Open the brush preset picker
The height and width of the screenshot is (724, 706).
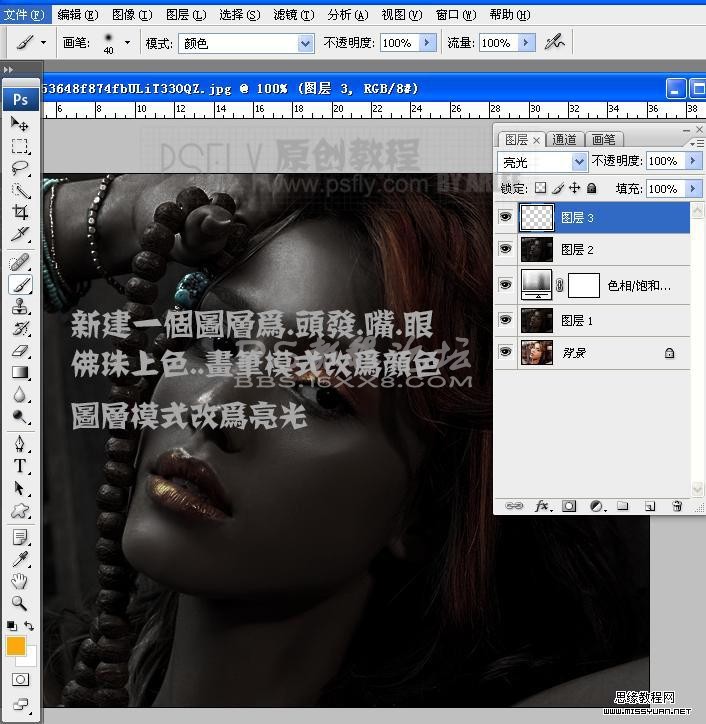[127, 43]
